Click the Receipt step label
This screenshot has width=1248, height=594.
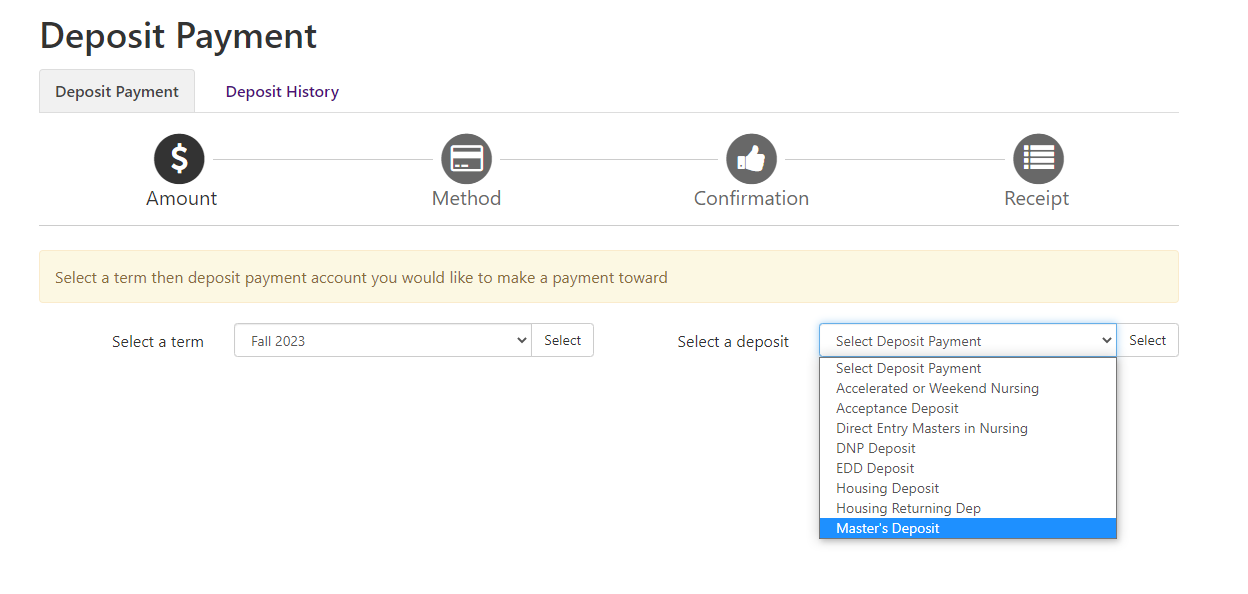[1037, 198]
